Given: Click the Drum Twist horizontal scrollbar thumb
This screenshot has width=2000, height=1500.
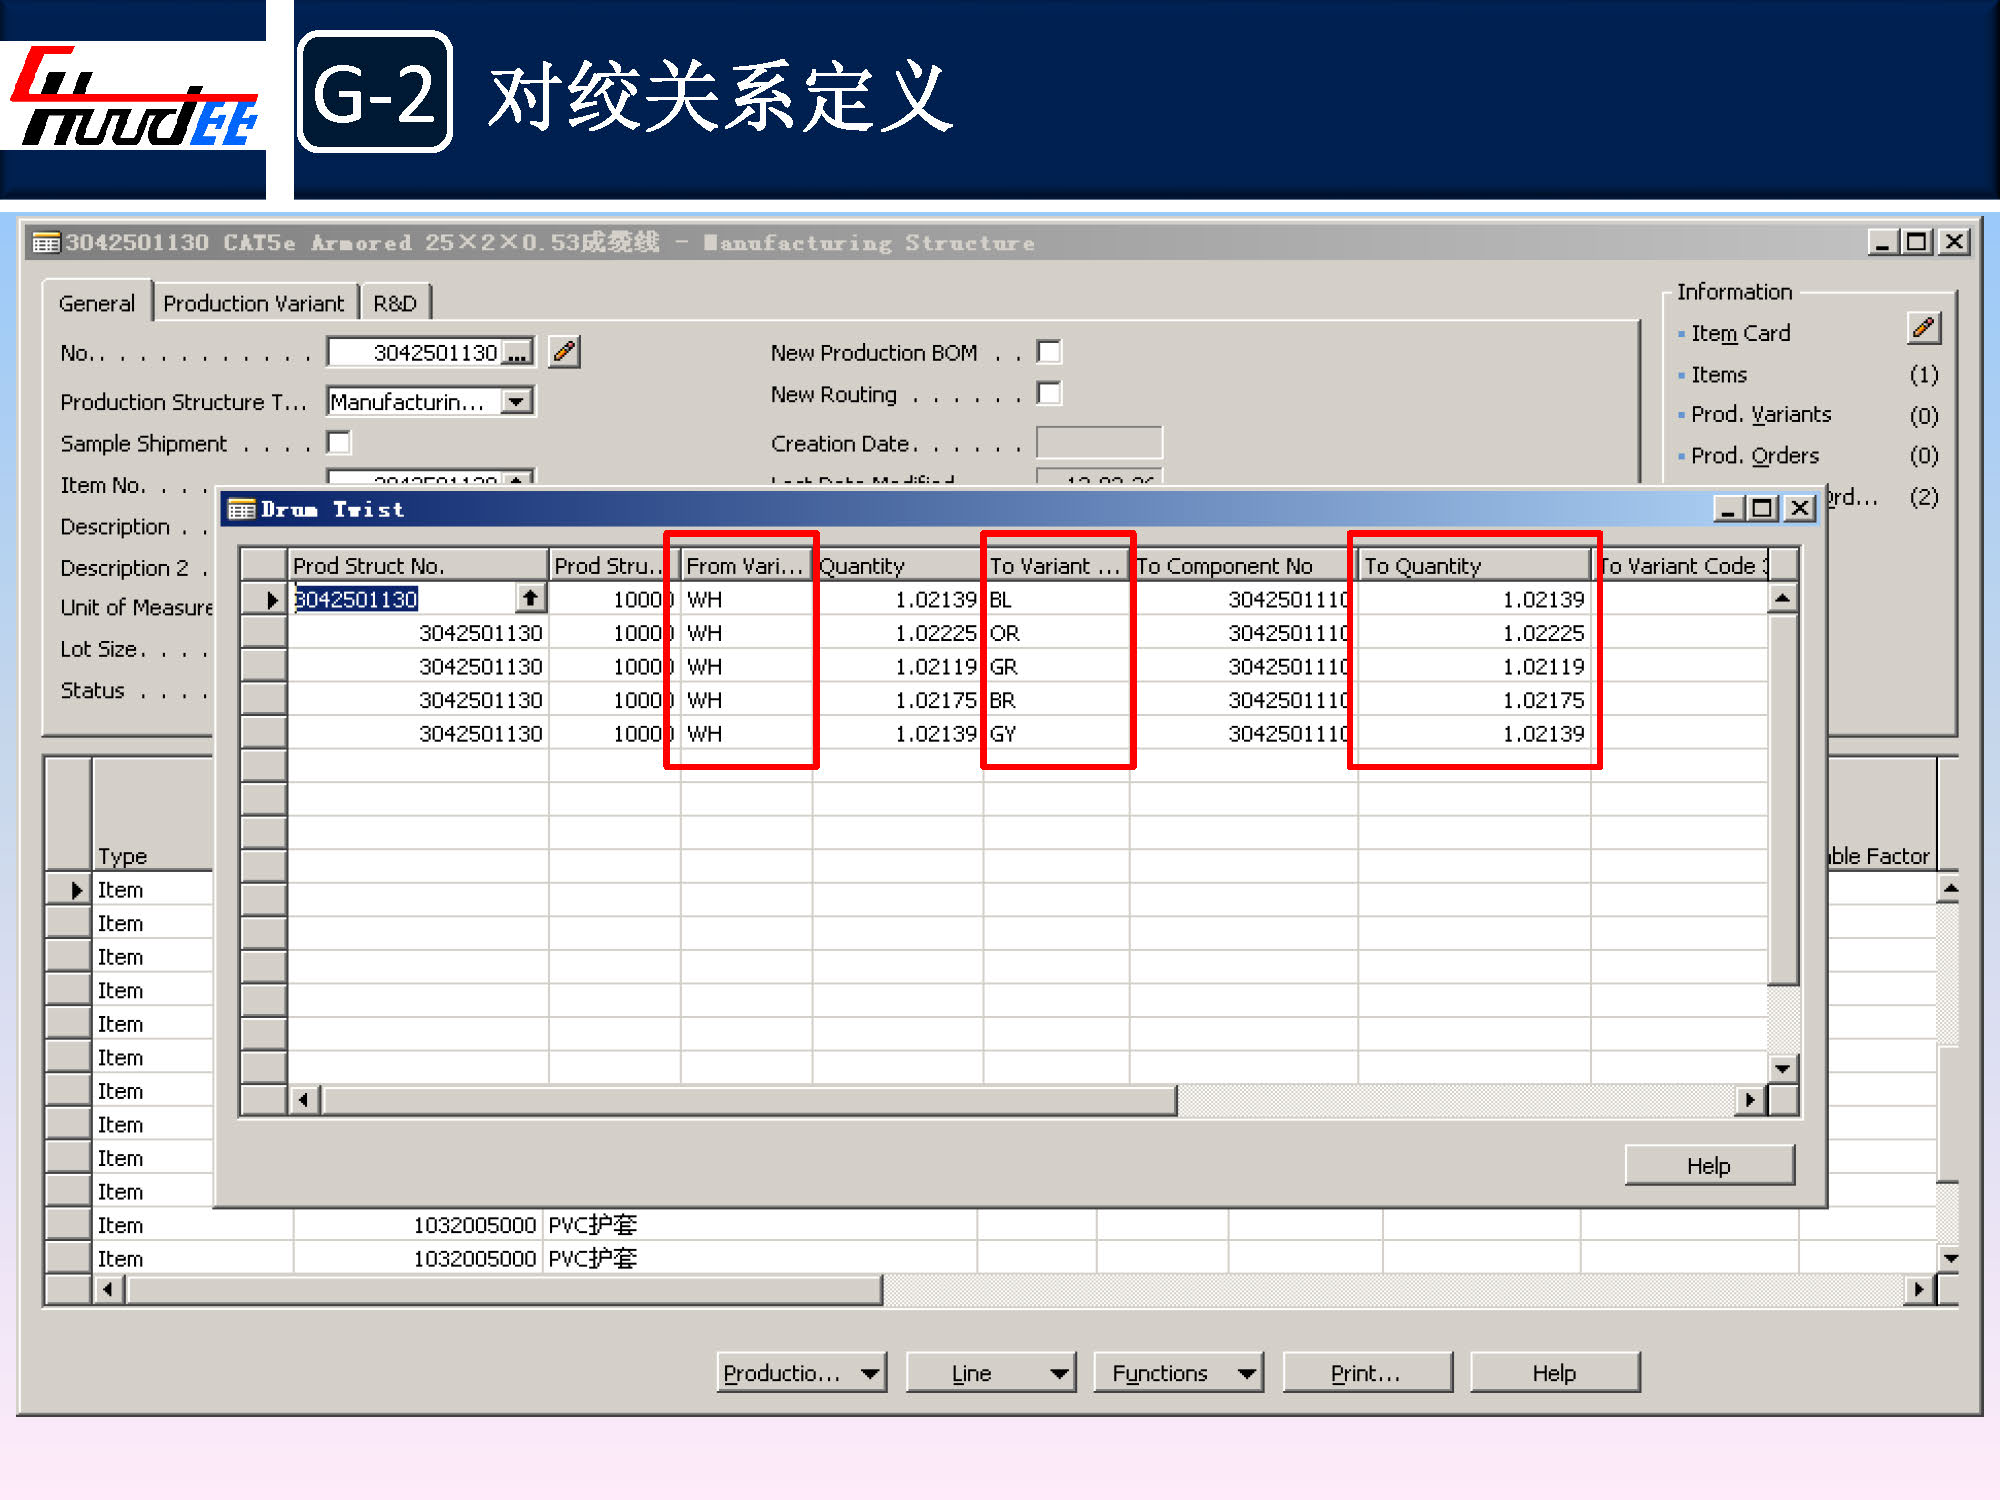Looking at the screenshot, I should (748, 1100).
